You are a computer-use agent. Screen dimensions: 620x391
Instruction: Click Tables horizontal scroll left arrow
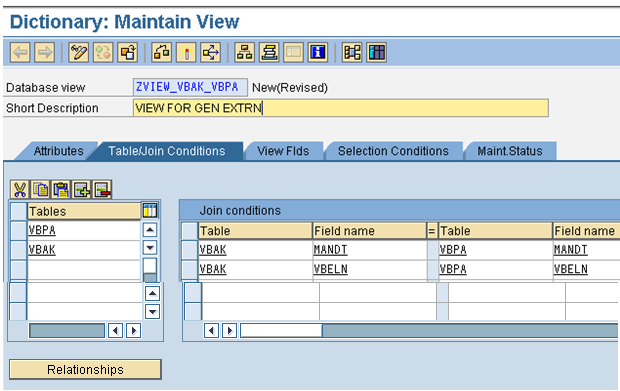(115, 331)
